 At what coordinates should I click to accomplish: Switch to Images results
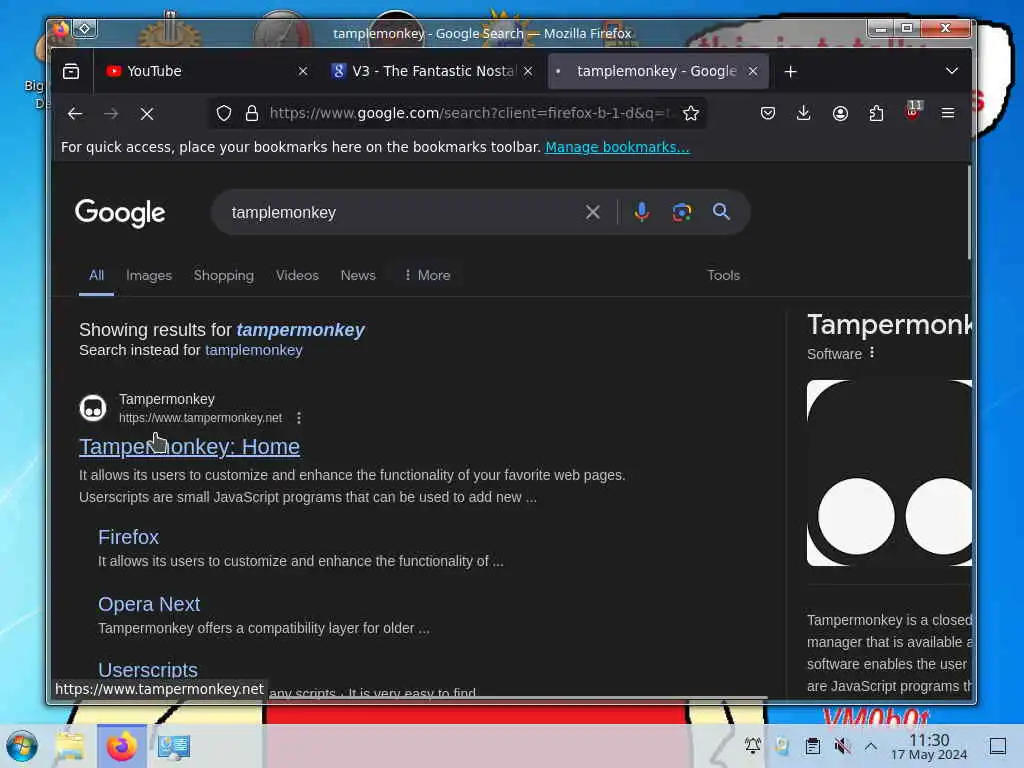149,276
